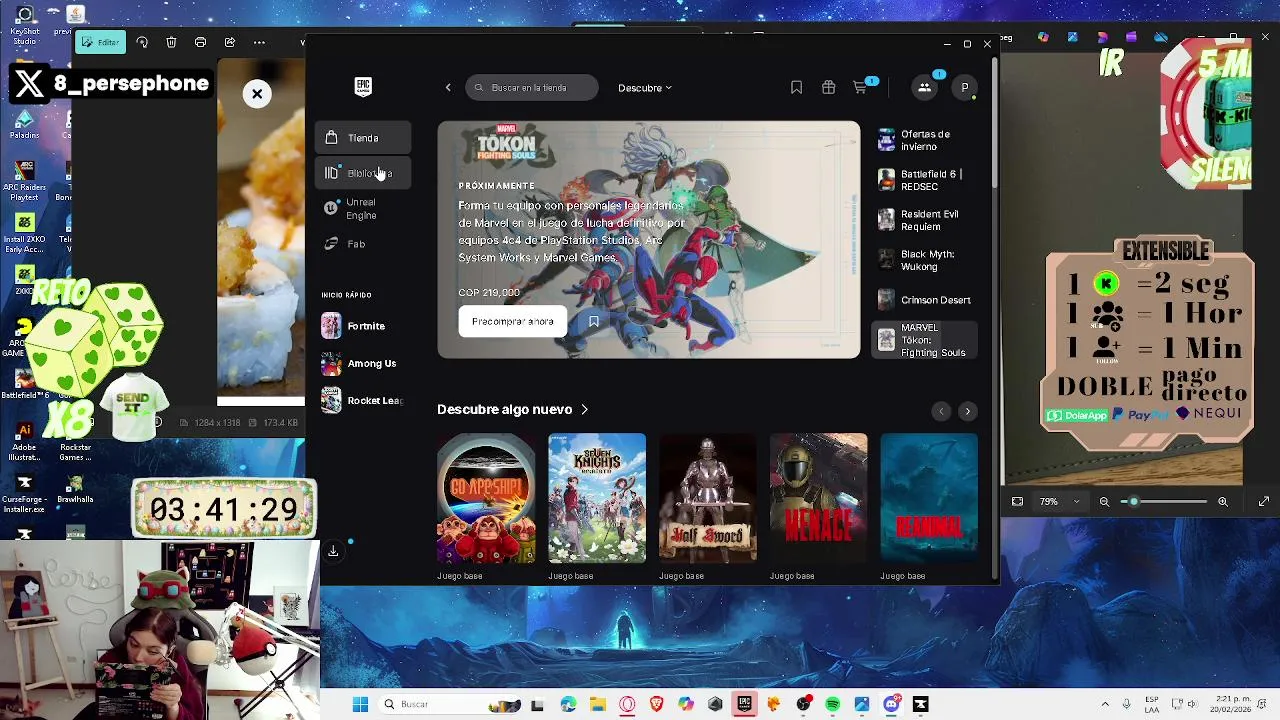The width and height of the screenshot is (1280, 720).
Task: Open Opera browser from the taskbar
Action: click(627, 704)
